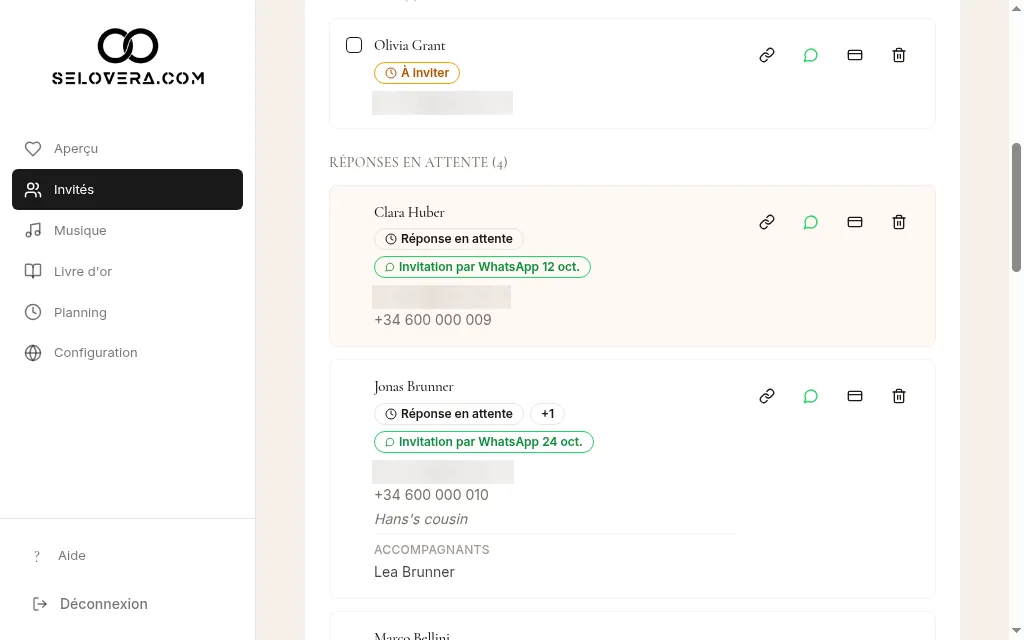Send a WhatsApp message to Olivia Grant

[810, 55]
